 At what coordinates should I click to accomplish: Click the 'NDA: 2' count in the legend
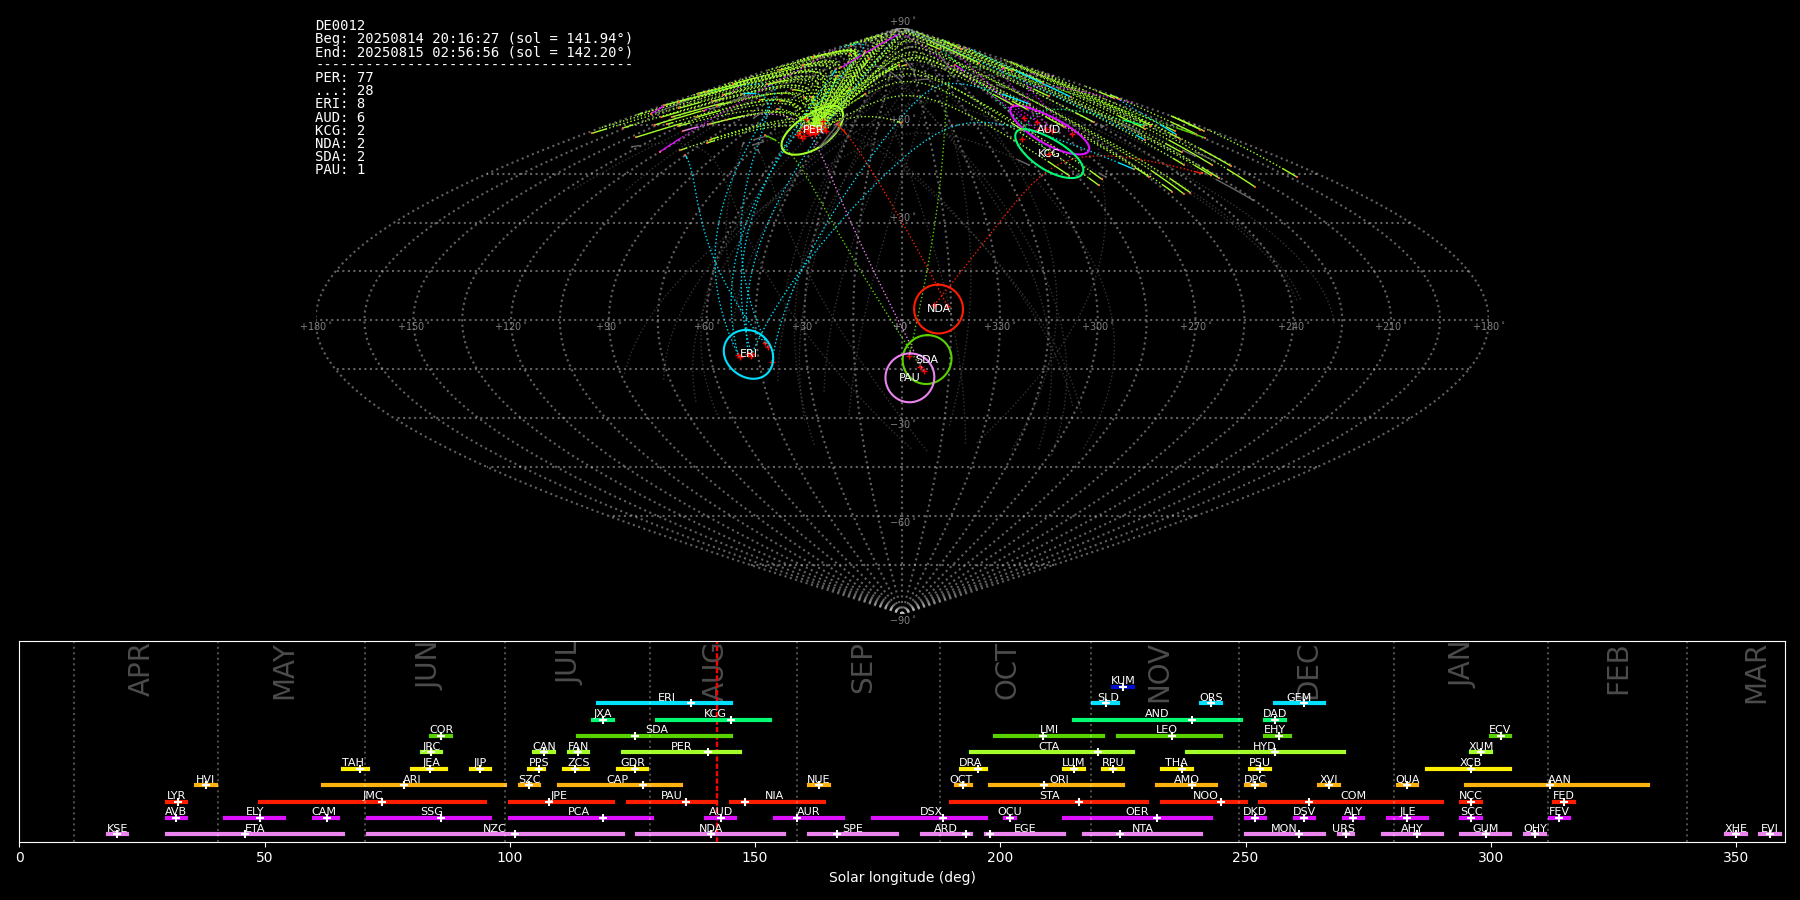pyautogui.click(x=340, y=143)
